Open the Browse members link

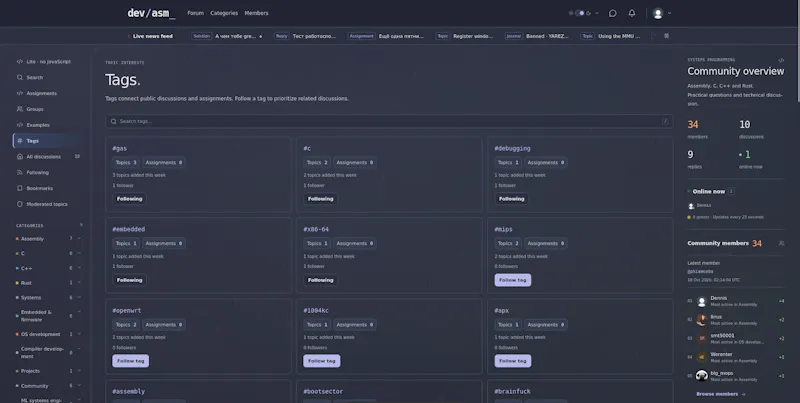[720, 394]
